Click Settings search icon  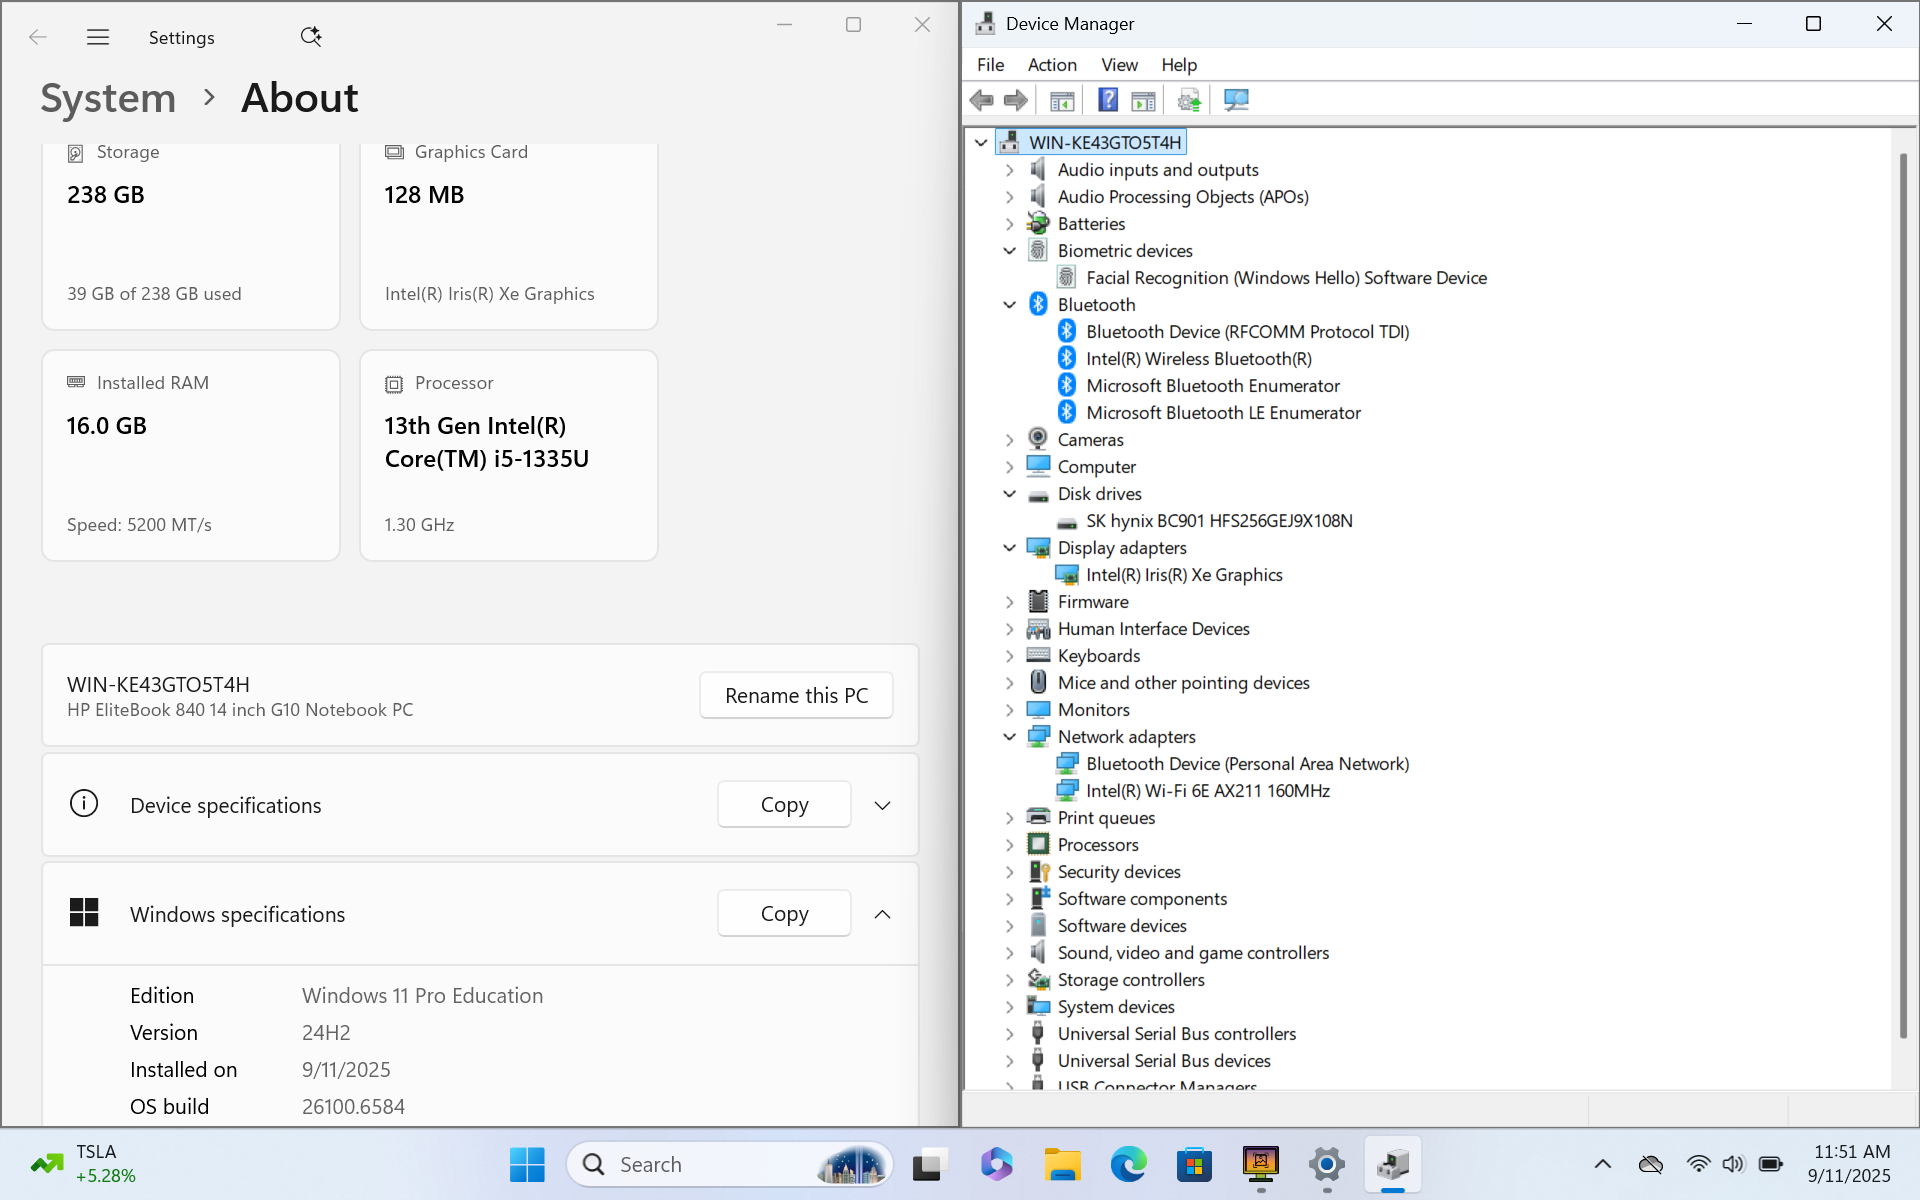tap(311, 37)
